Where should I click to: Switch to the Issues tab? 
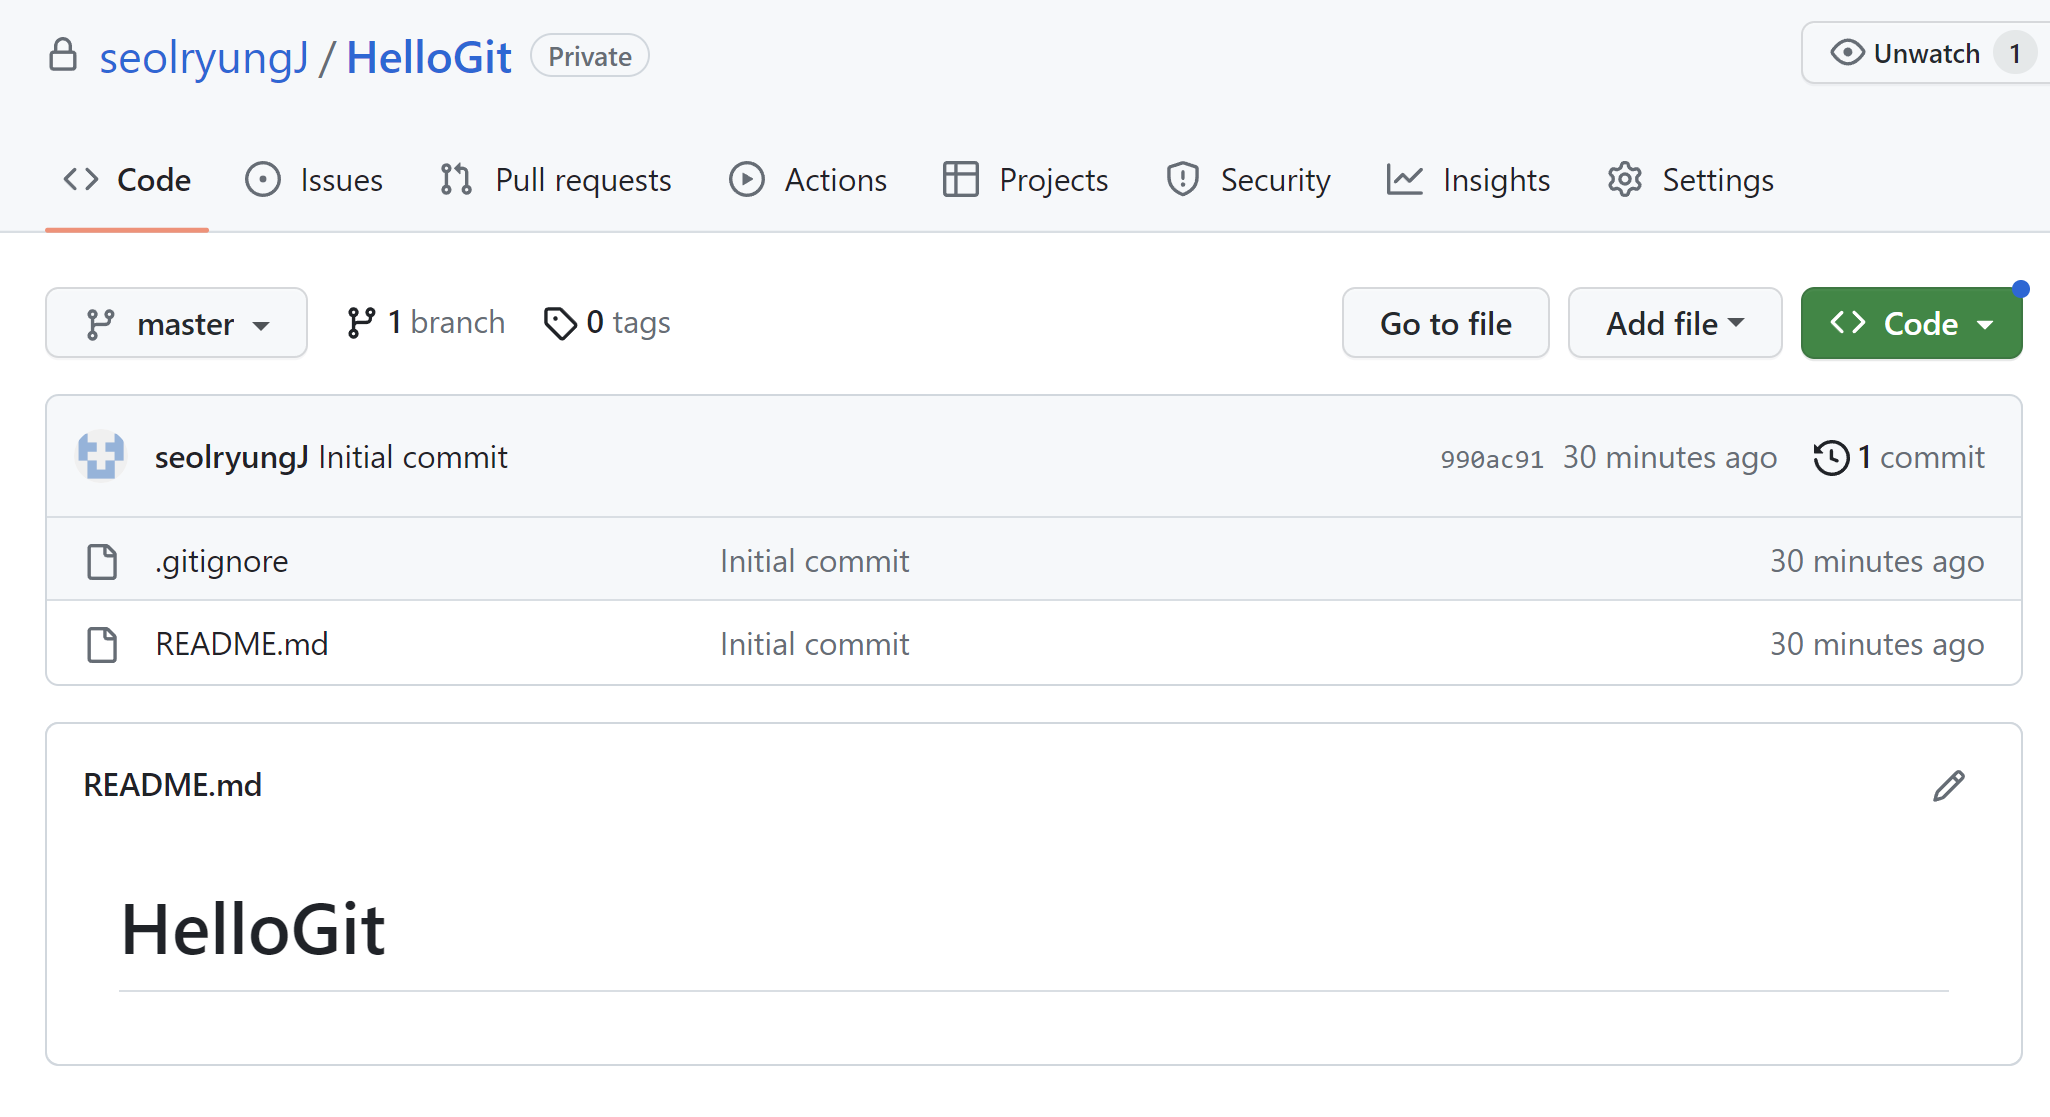point(314,180)
